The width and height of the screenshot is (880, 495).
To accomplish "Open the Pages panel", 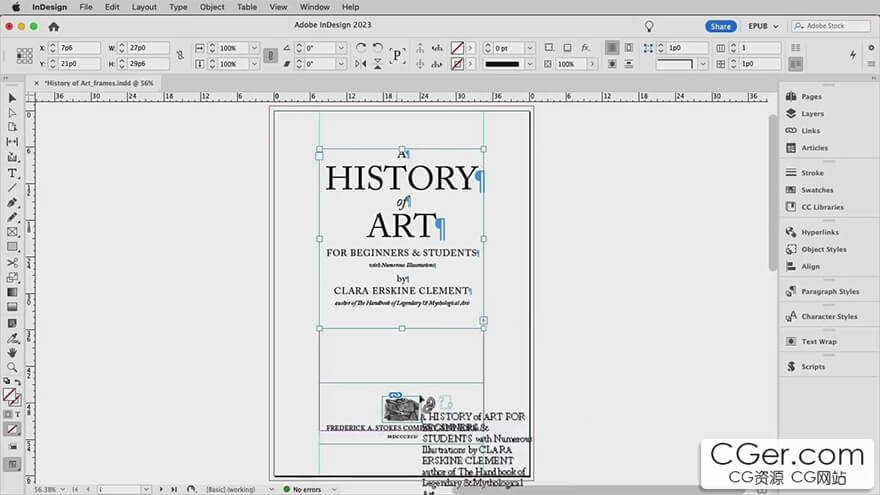I will [811, 97].
